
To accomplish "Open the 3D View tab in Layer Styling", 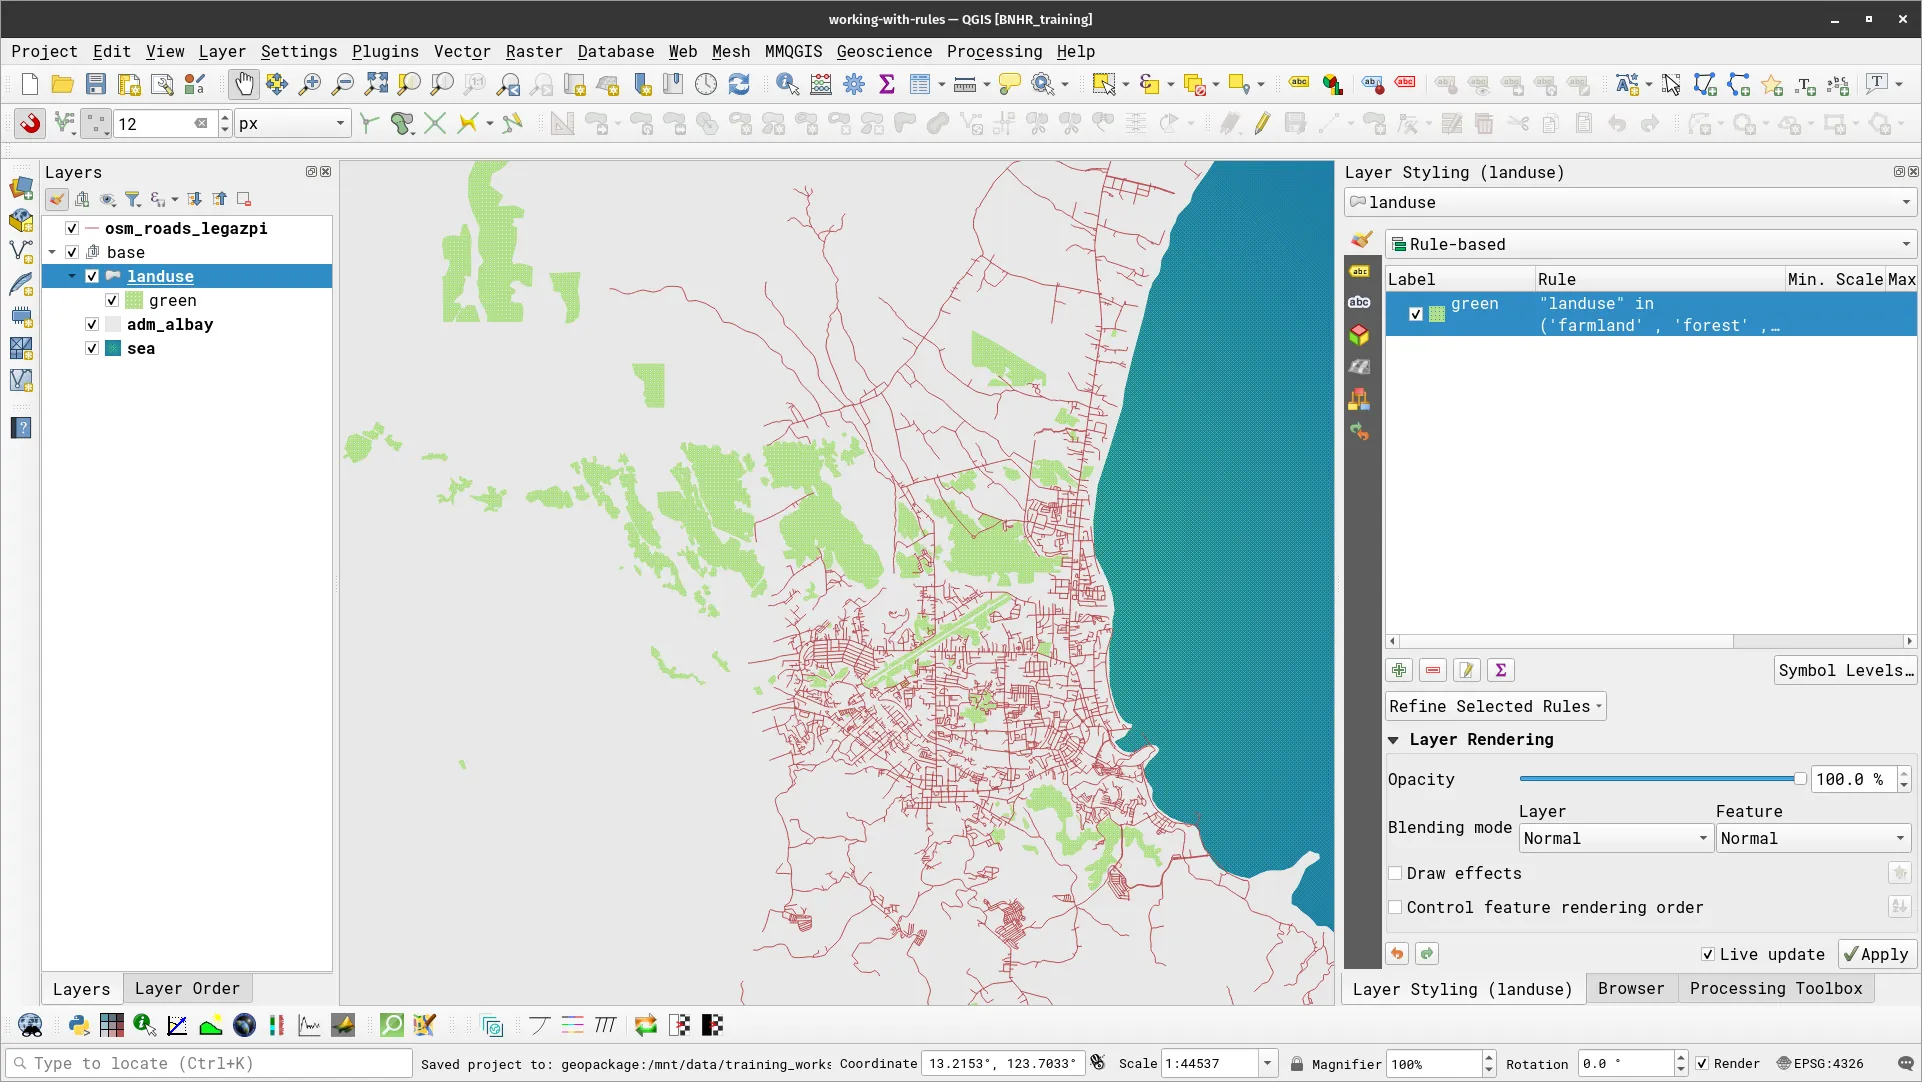I will click(x=1359, y=335).
